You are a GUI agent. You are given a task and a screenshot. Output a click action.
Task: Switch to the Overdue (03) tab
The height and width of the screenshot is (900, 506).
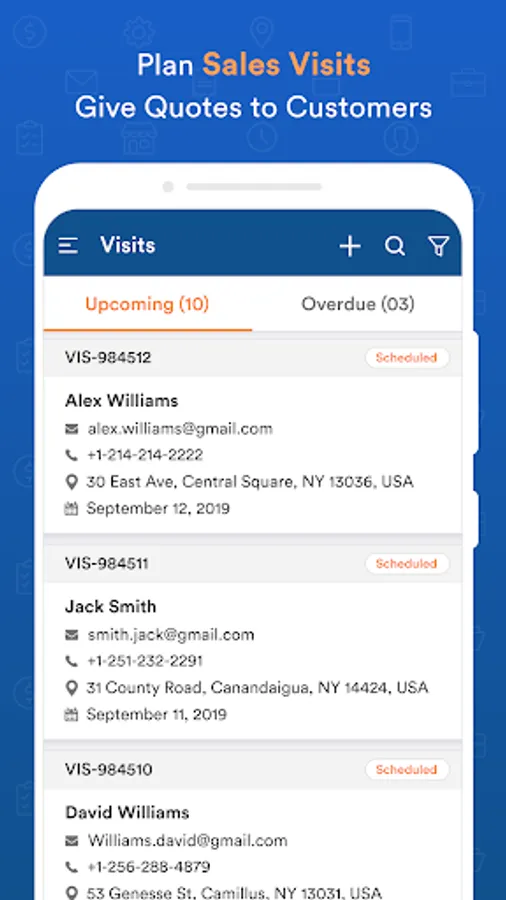(357, 304)
